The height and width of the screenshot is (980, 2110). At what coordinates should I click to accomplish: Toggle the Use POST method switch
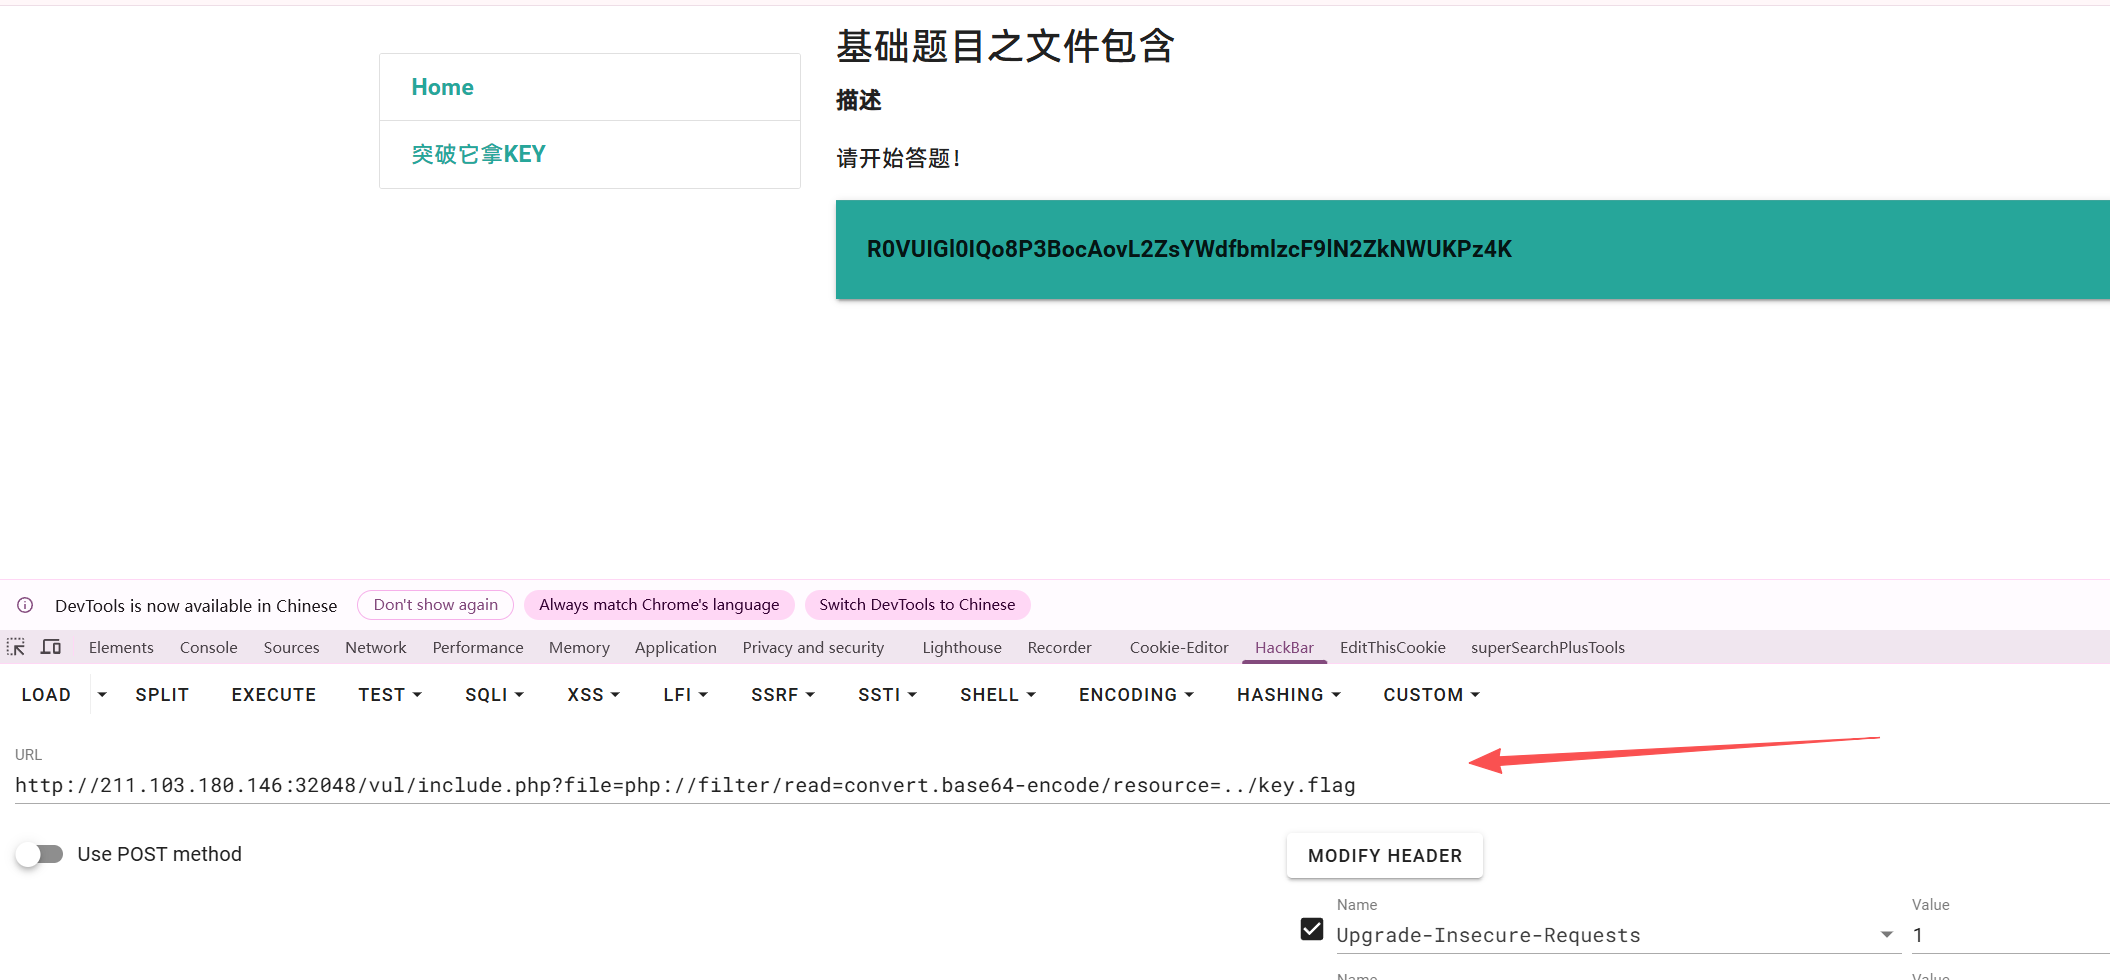tap(40, 854)
